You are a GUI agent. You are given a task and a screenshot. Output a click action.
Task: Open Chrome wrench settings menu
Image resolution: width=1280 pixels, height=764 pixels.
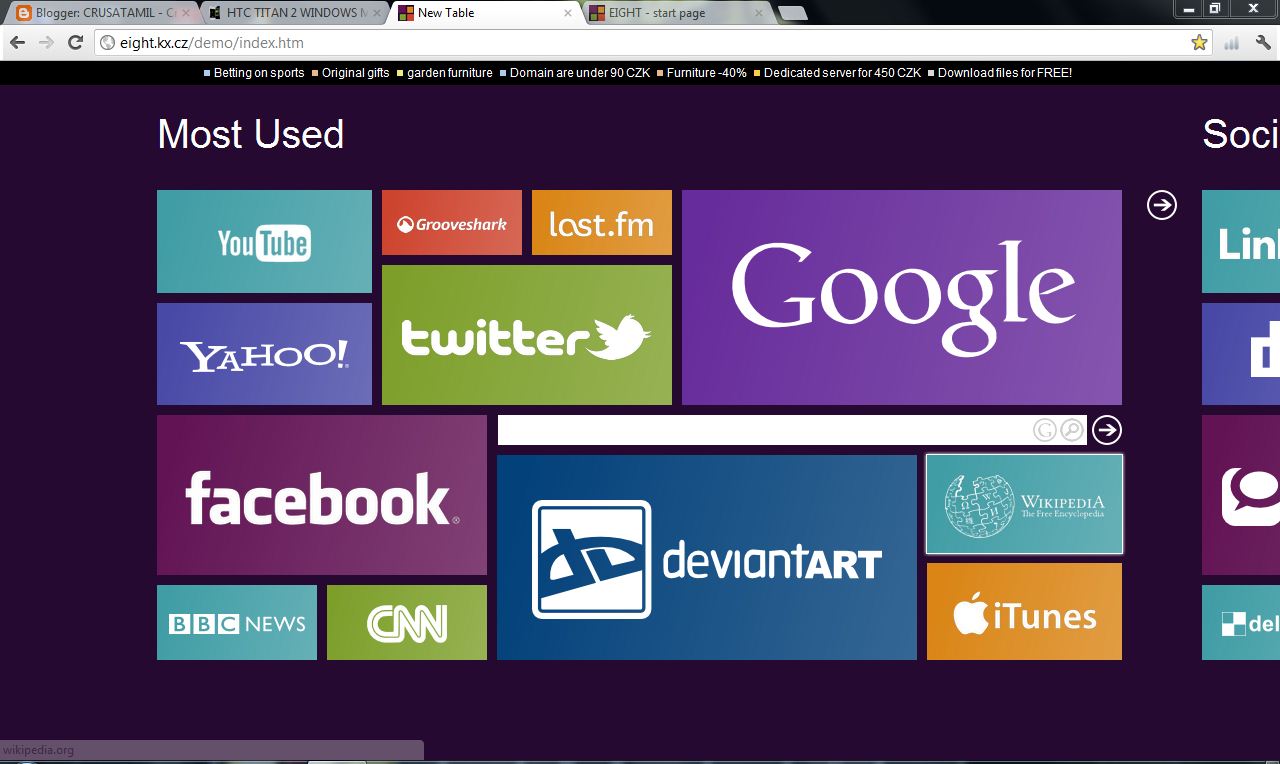click(x=1263, y=42)
